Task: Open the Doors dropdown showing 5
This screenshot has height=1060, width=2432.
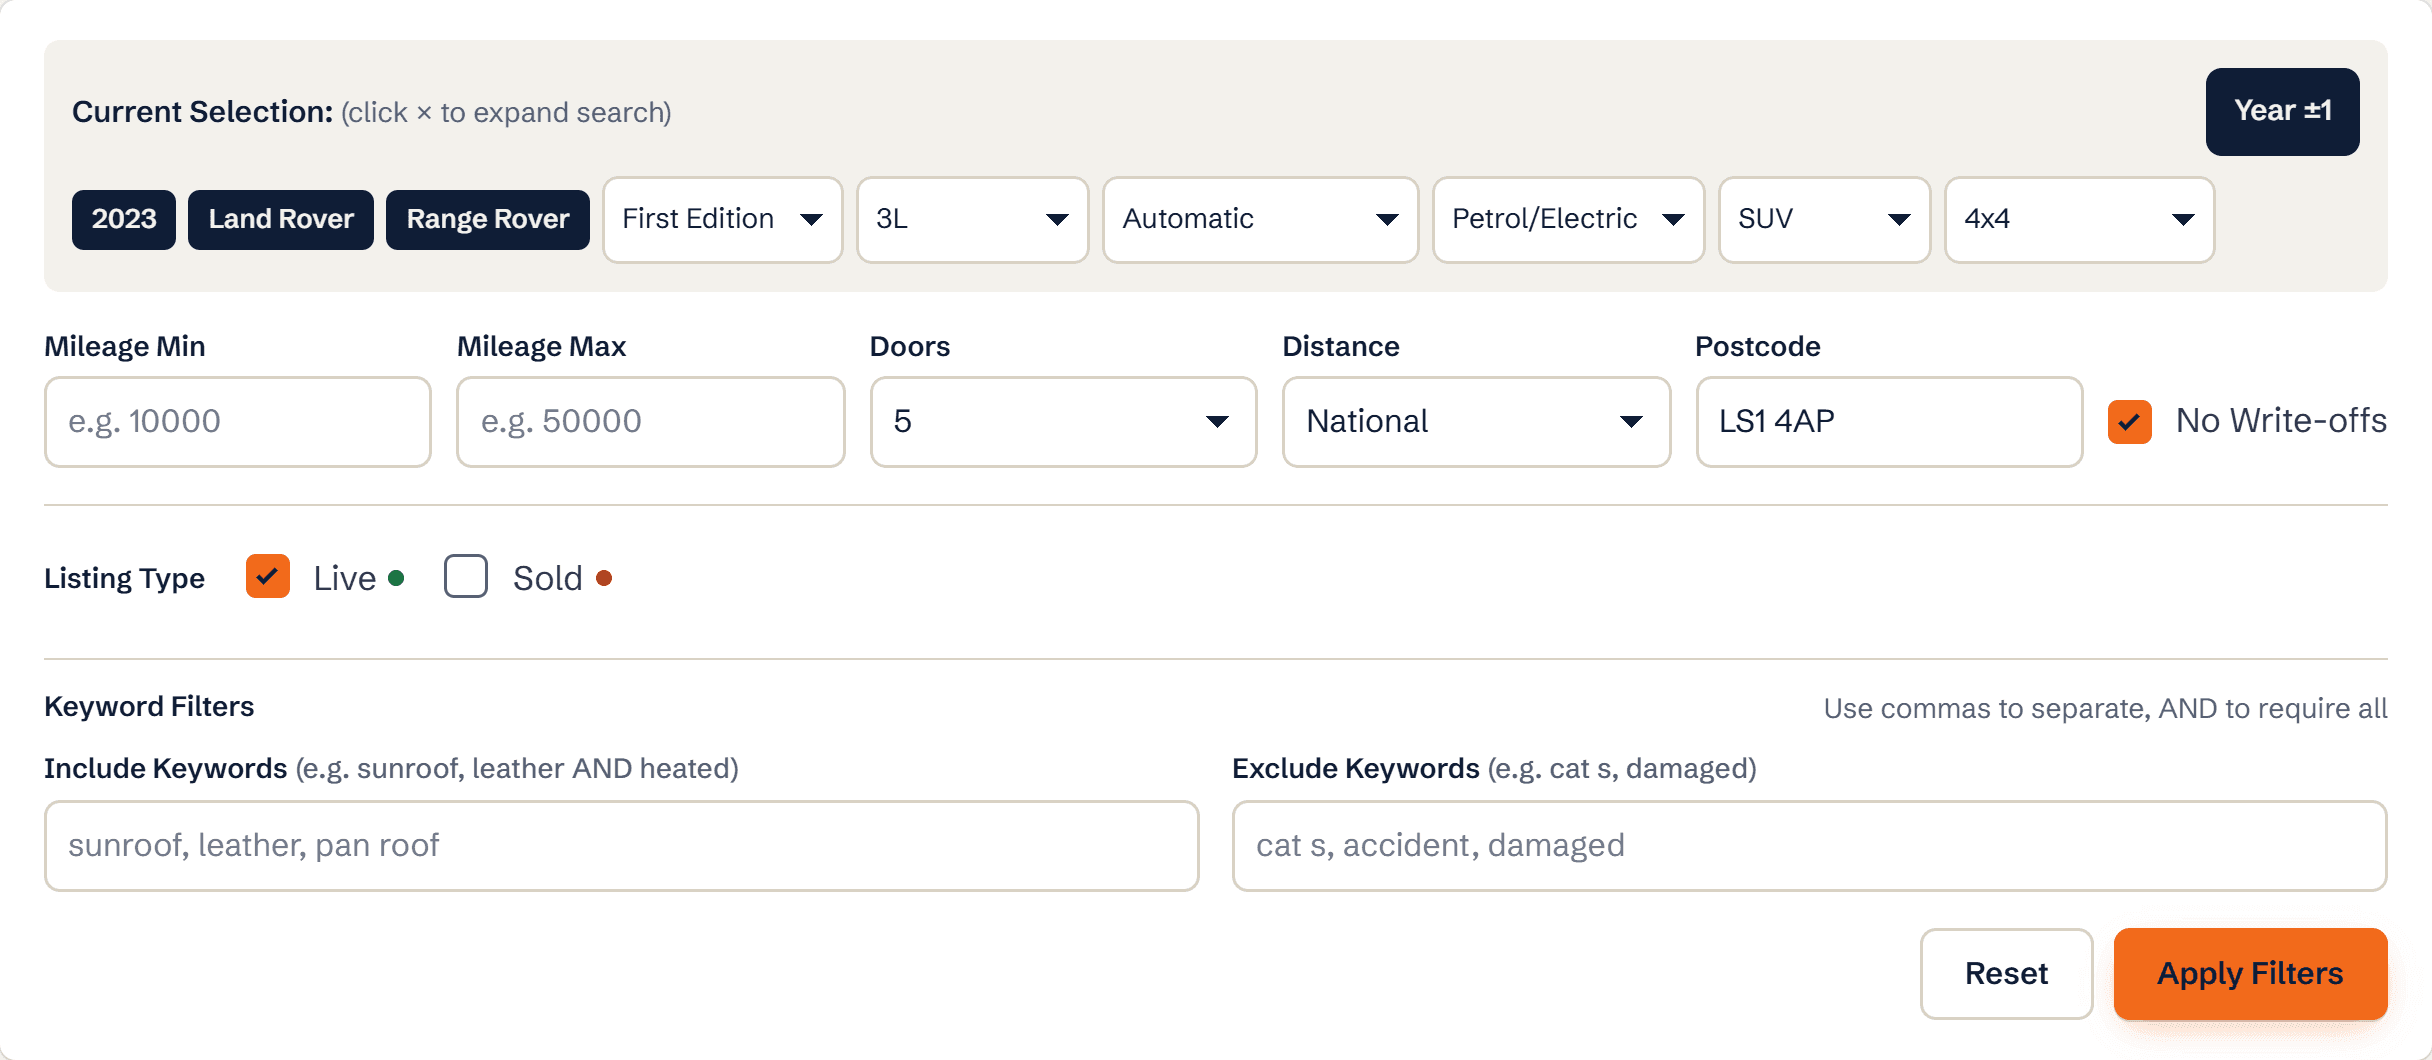Action: [1064, 421]
